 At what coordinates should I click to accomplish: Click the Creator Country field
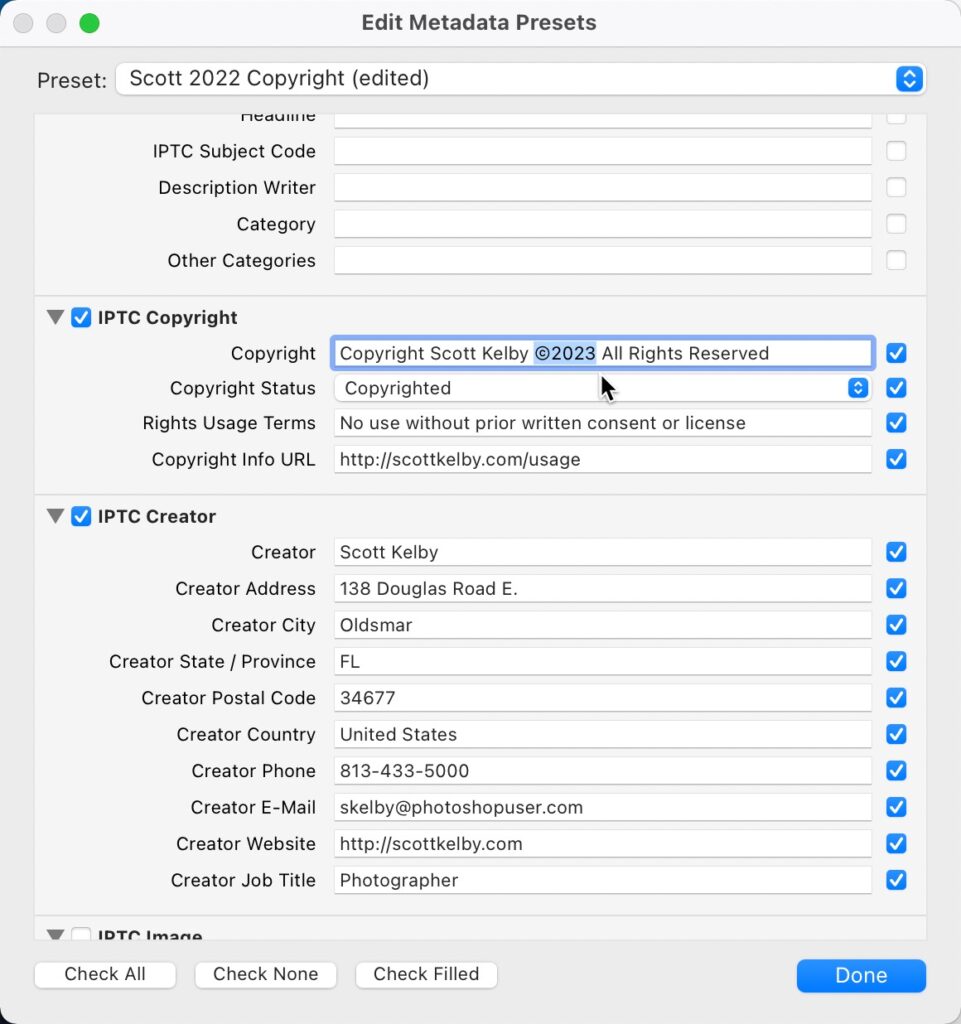(603, 735)
